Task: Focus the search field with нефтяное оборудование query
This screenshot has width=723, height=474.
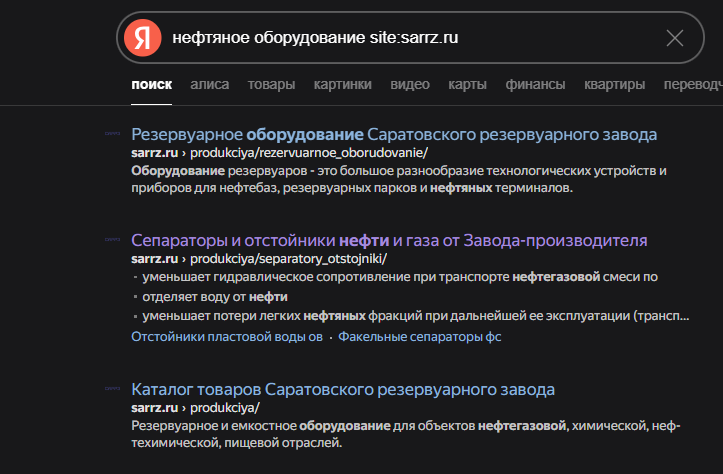Action: pyautogui.click(x=400, y=38)
